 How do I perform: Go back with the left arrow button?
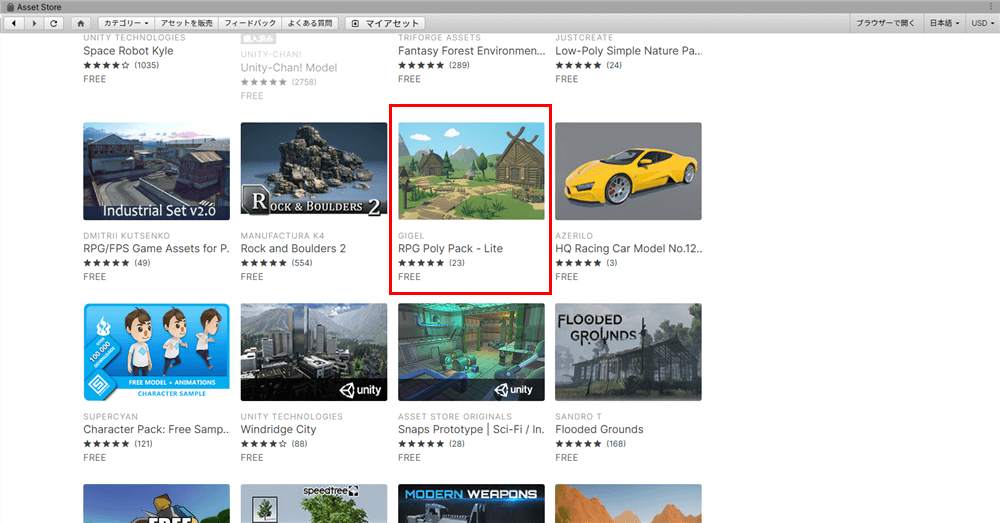14,23
